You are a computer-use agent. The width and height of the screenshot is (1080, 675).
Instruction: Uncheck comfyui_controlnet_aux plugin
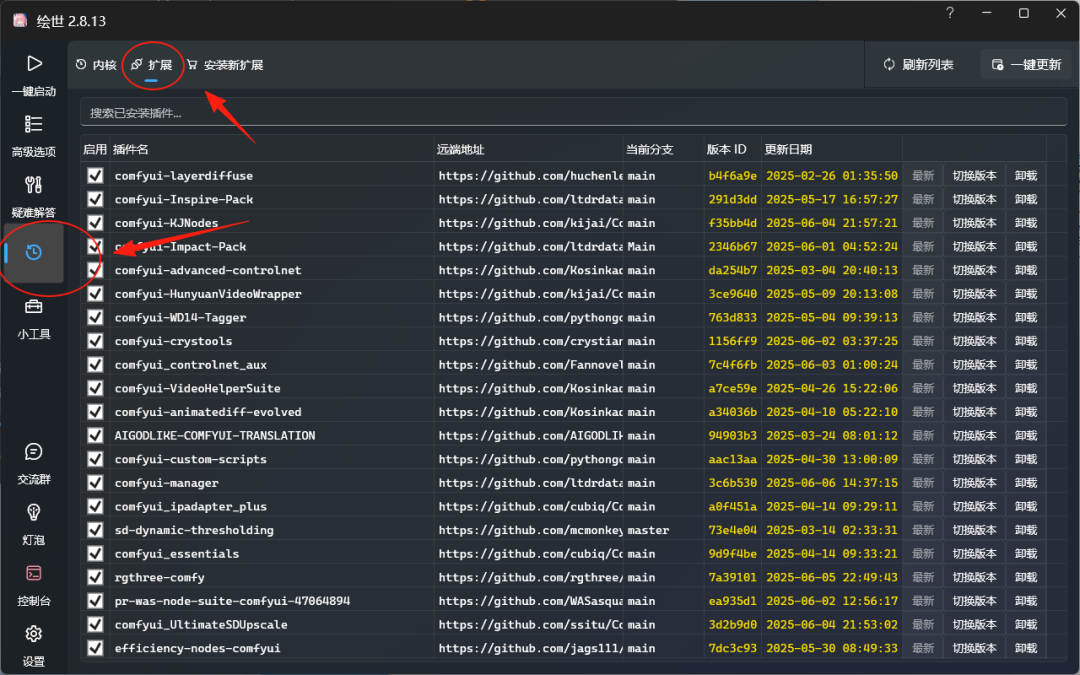95,364
